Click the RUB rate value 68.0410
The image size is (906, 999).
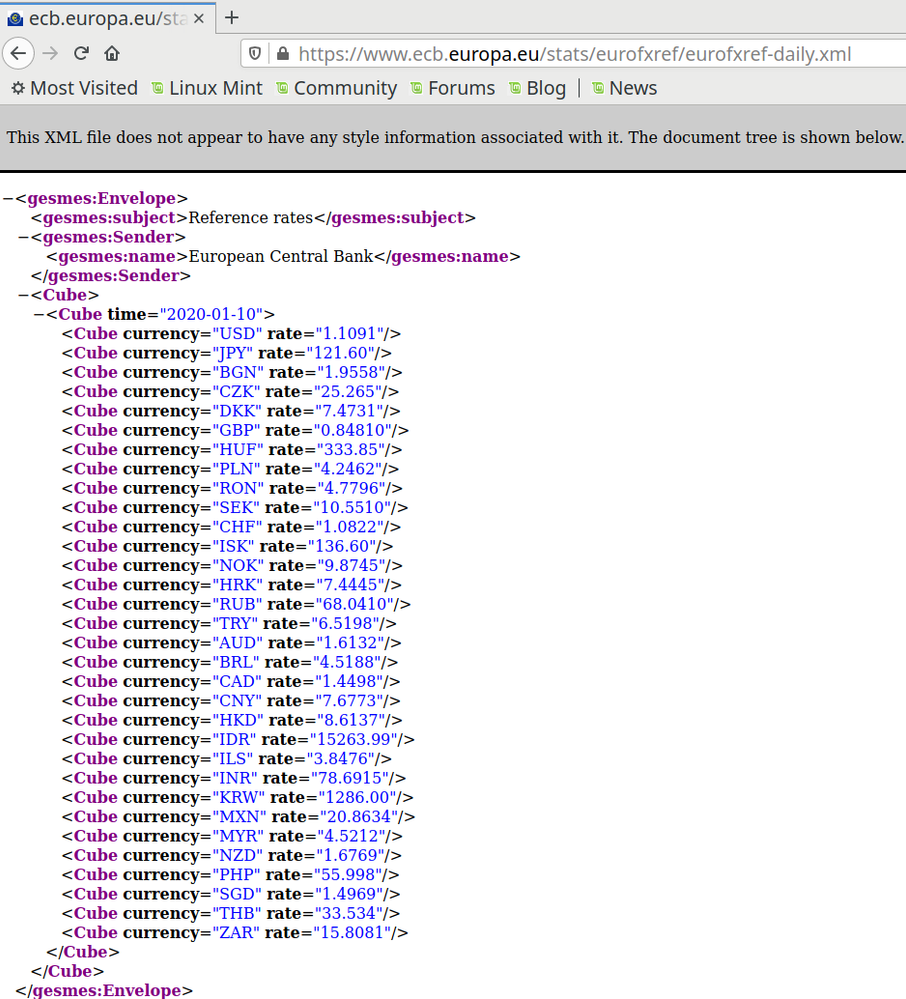355,604
